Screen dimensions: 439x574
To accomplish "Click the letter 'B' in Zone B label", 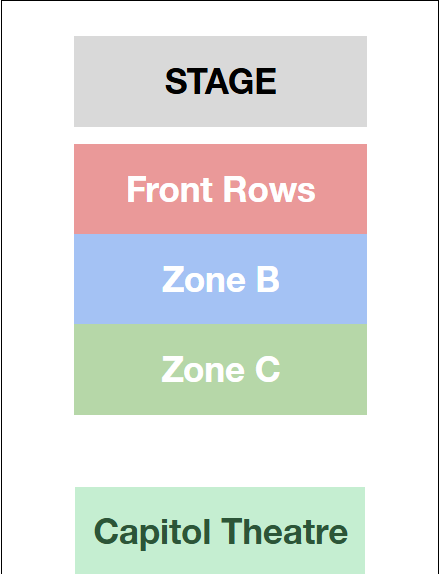I will pos(268,279).
